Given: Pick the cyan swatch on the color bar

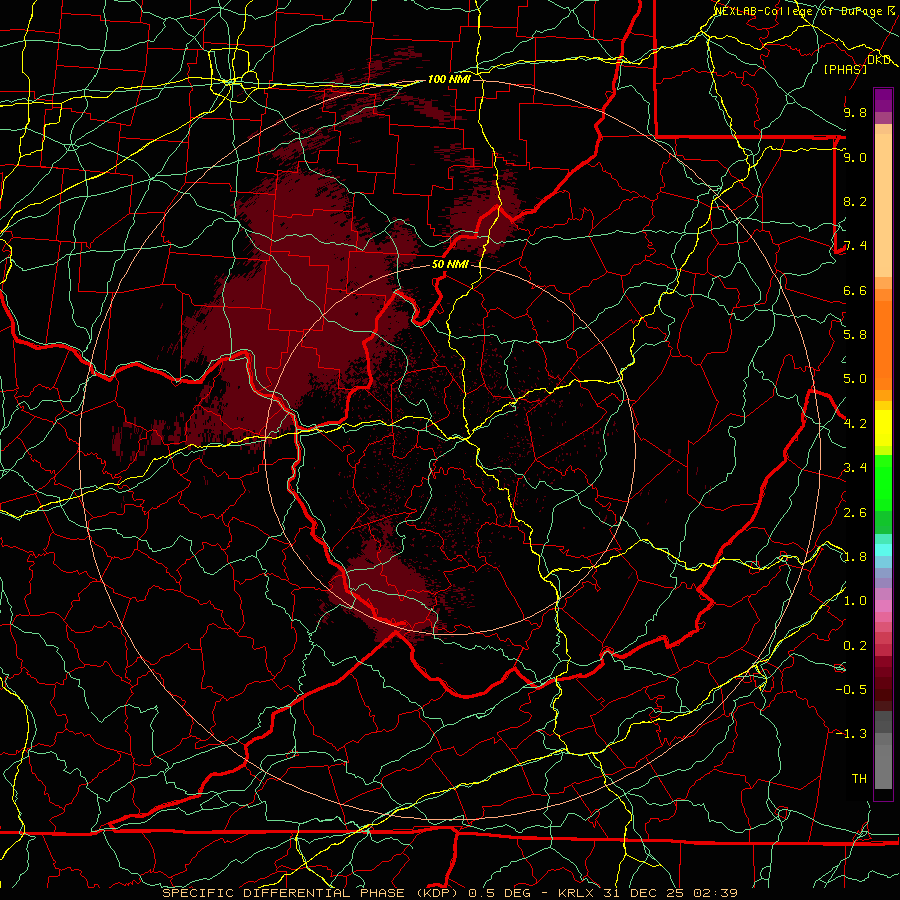Looking at the screenshot, I should [x=883, y=550].
